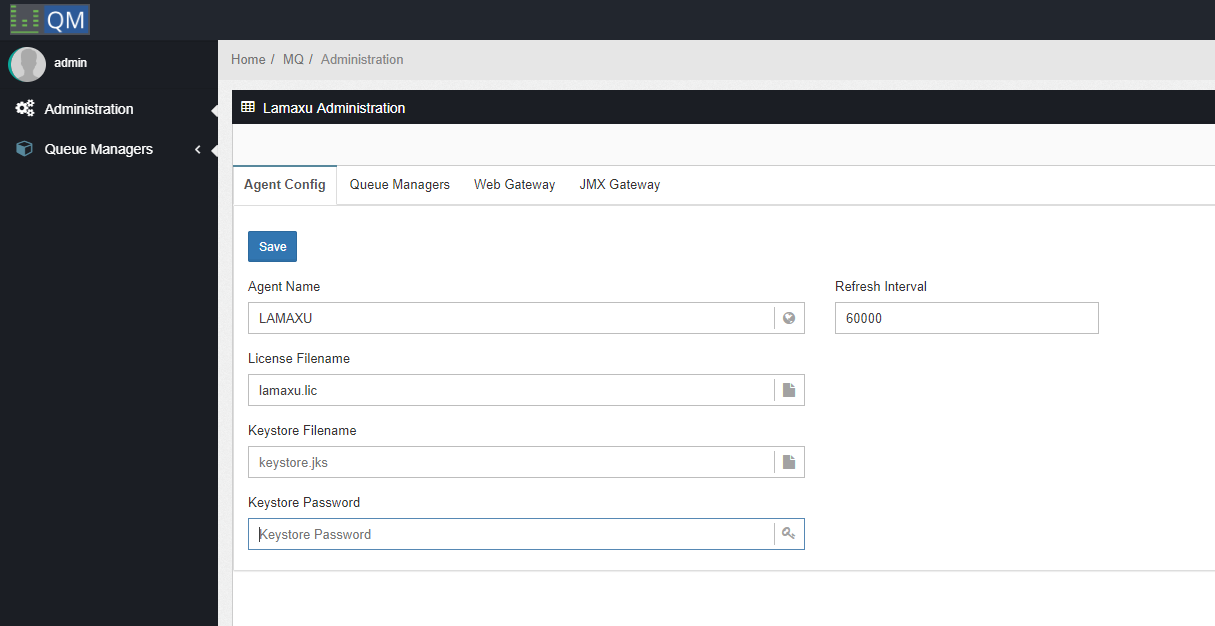Go to MQ breadcrumb link
Image resolution: width=1215 pixels, height=626 pixels.
click(x=293, y=60)
